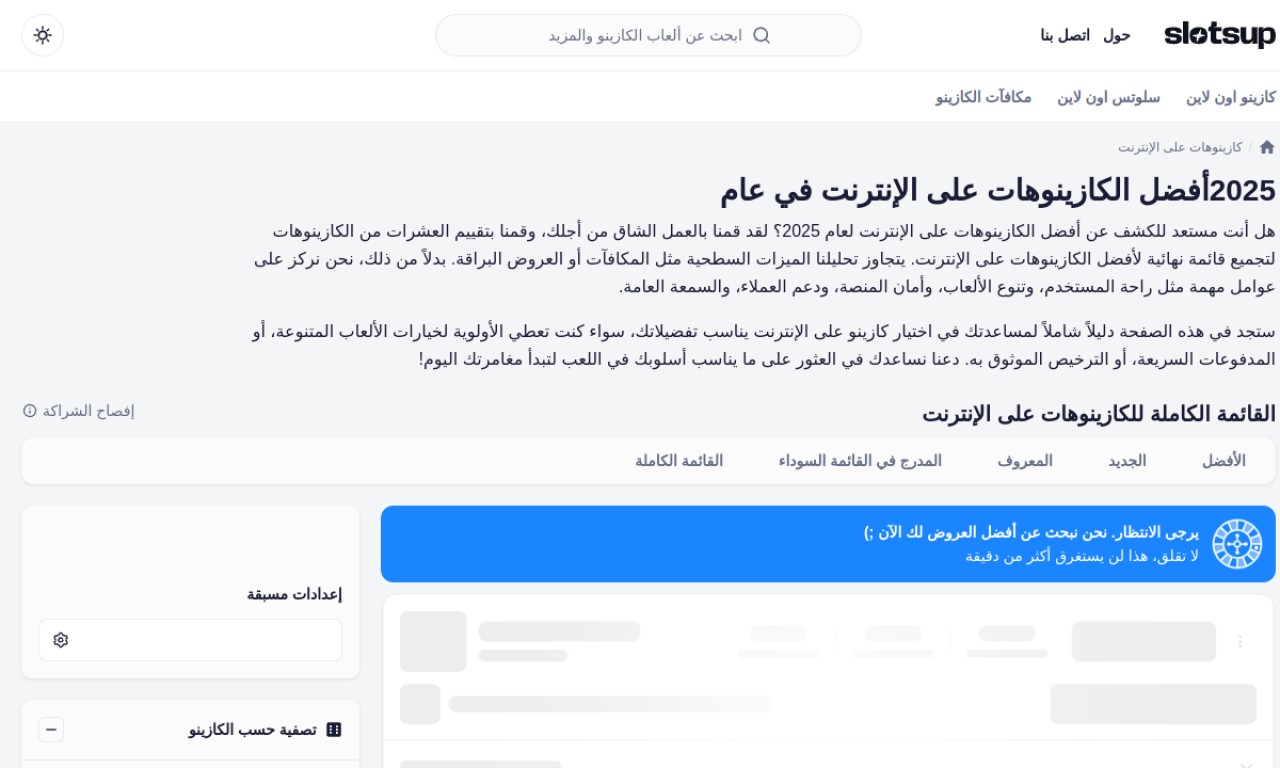
Task: Switch to the الجديد tab
Action: [1126, 461]
